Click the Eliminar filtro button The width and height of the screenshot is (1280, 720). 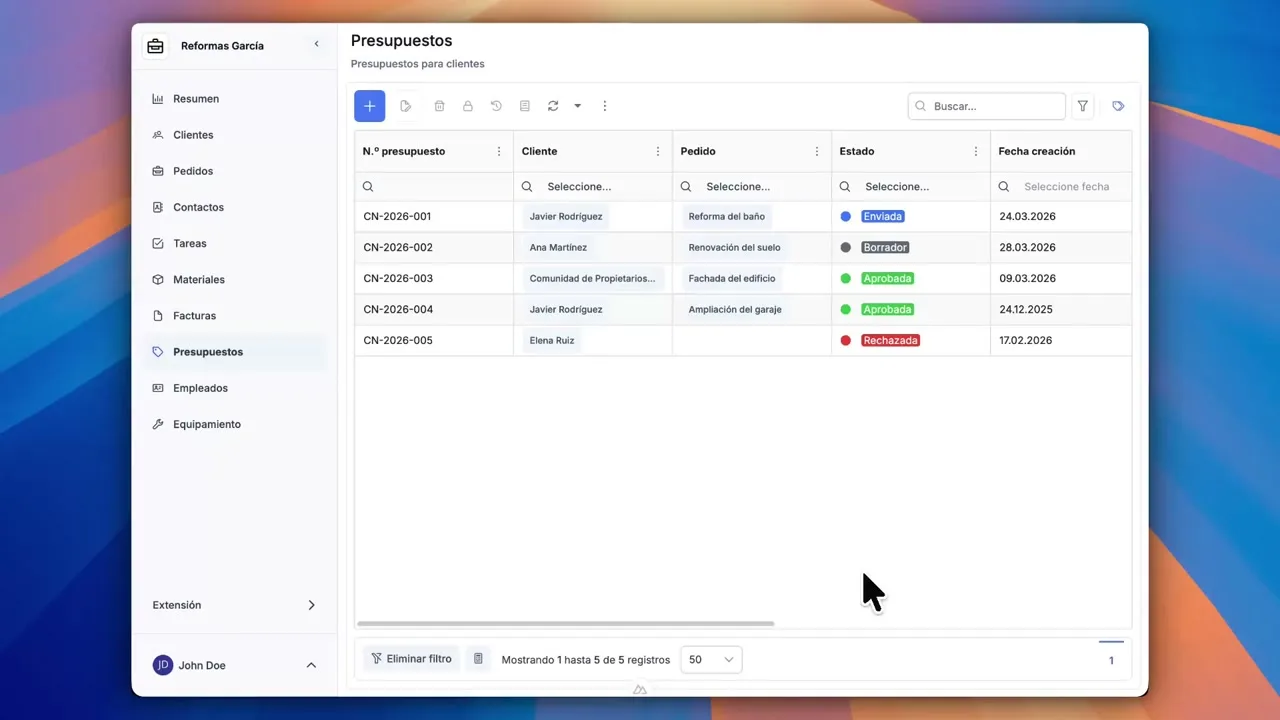(411, 659)
